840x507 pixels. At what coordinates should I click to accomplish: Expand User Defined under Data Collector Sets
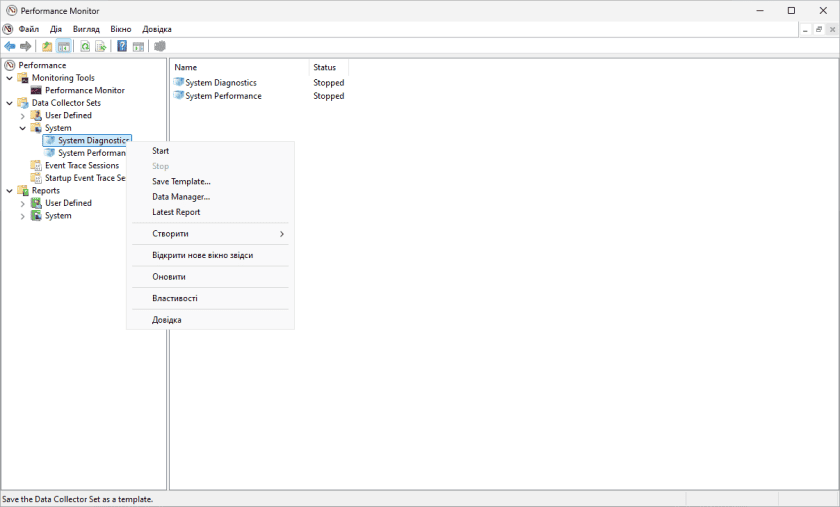pos(23,116)
